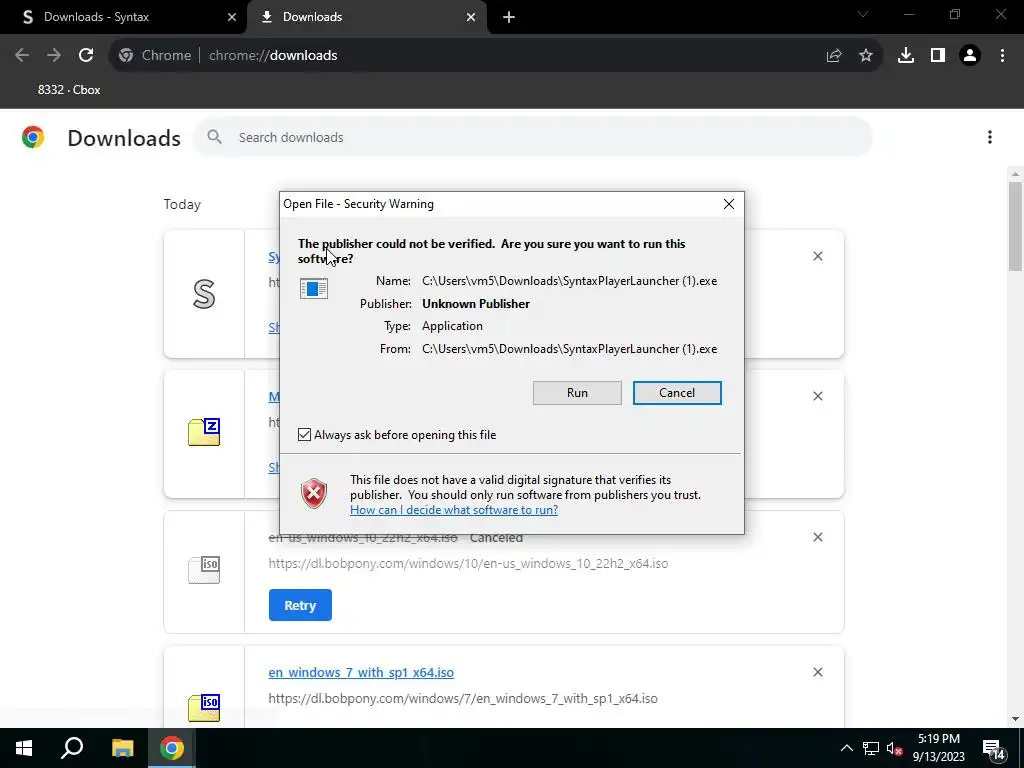Open Chrome tab search chevron
The width and height of the screenshot is (1024, 768).
tap(863, 14)
